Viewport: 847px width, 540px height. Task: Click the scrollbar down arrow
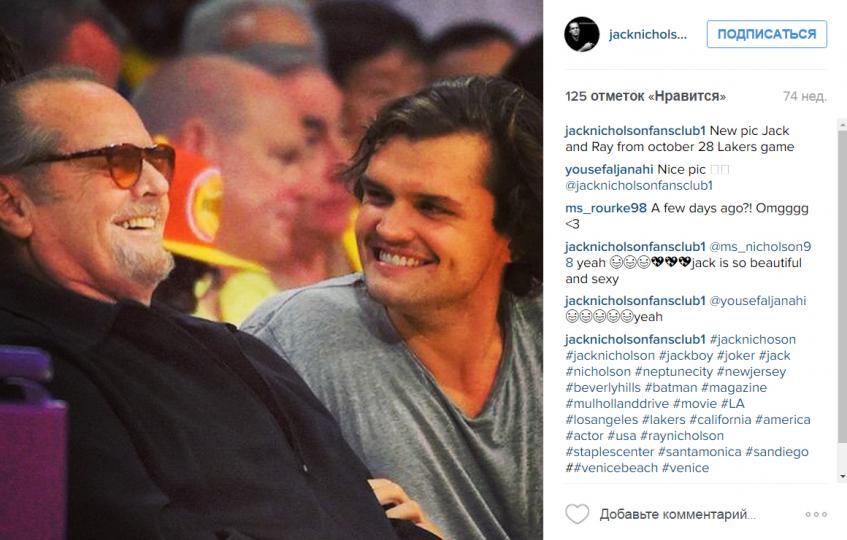[x=842, y=477]
